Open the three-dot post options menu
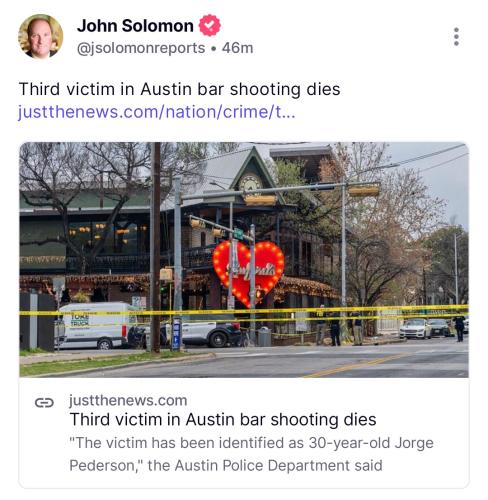Screen dimensions: 488x500 click(x=456, y=37)
